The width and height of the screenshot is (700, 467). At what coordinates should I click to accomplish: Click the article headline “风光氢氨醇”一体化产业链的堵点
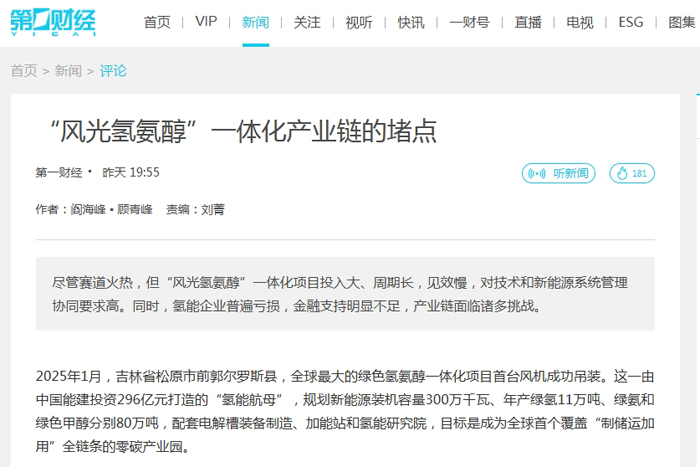pos(244,131)
